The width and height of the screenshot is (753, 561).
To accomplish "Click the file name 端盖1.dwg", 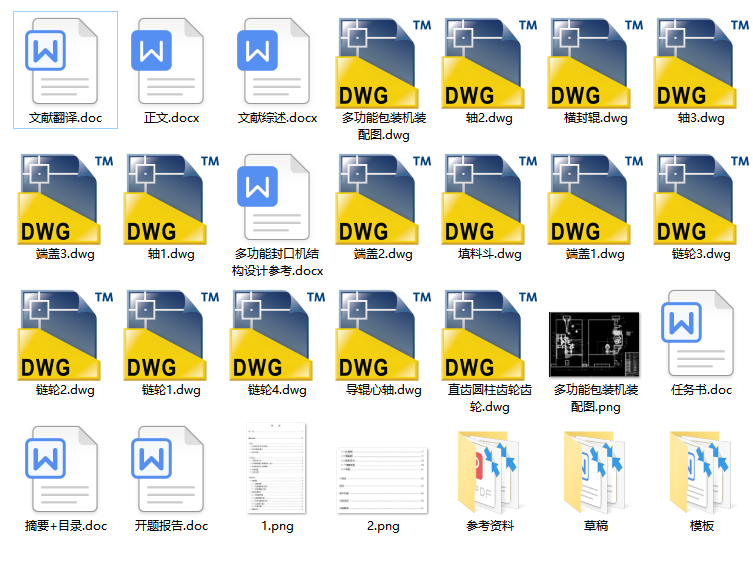I will click(595, 254).
